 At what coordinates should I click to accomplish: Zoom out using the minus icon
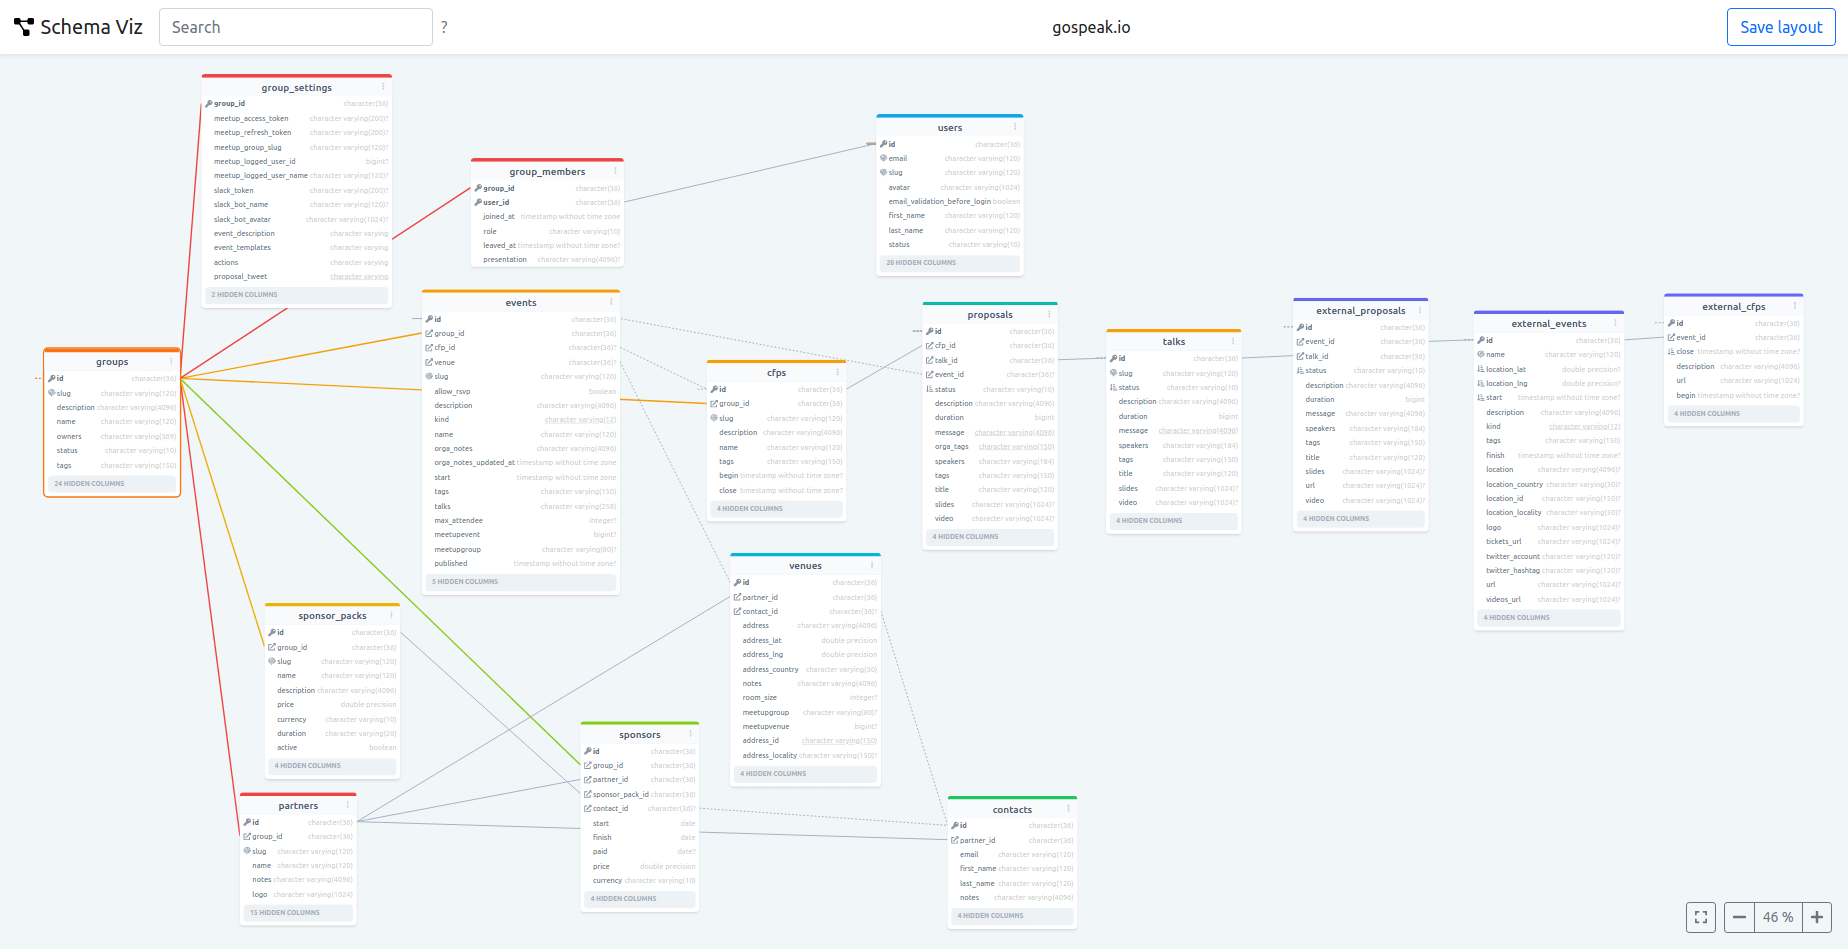(x=1739, y=917)
